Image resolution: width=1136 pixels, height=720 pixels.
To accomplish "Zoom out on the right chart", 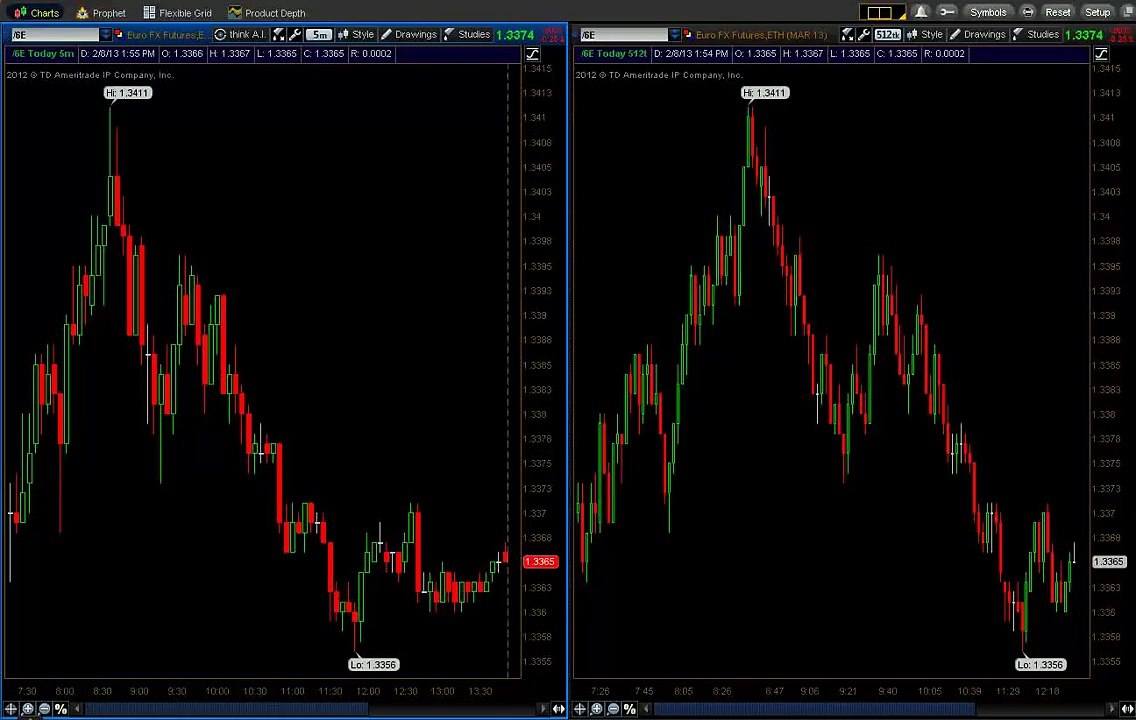I will coord(613,709).
